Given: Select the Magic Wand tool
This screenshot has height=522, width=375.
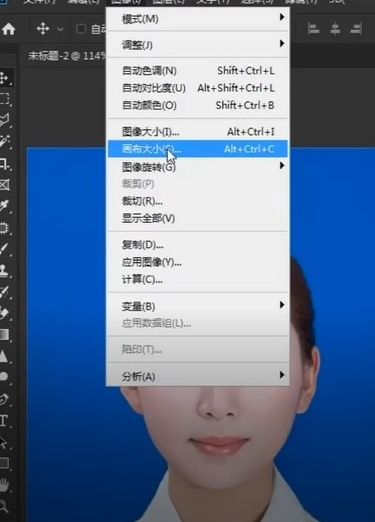Looking at the screenshot, I should pyautogui.click(x=5, y=142).
